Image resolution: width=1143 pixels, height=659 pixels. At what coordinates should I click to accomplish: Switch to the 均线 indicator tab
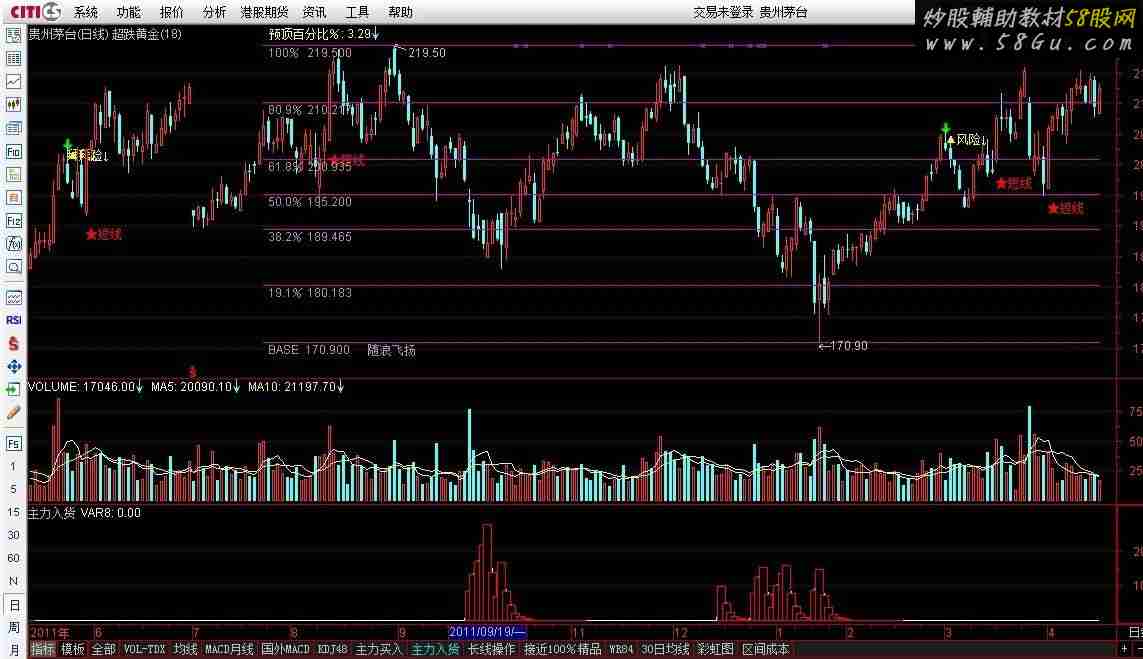(x=185, y=649)
